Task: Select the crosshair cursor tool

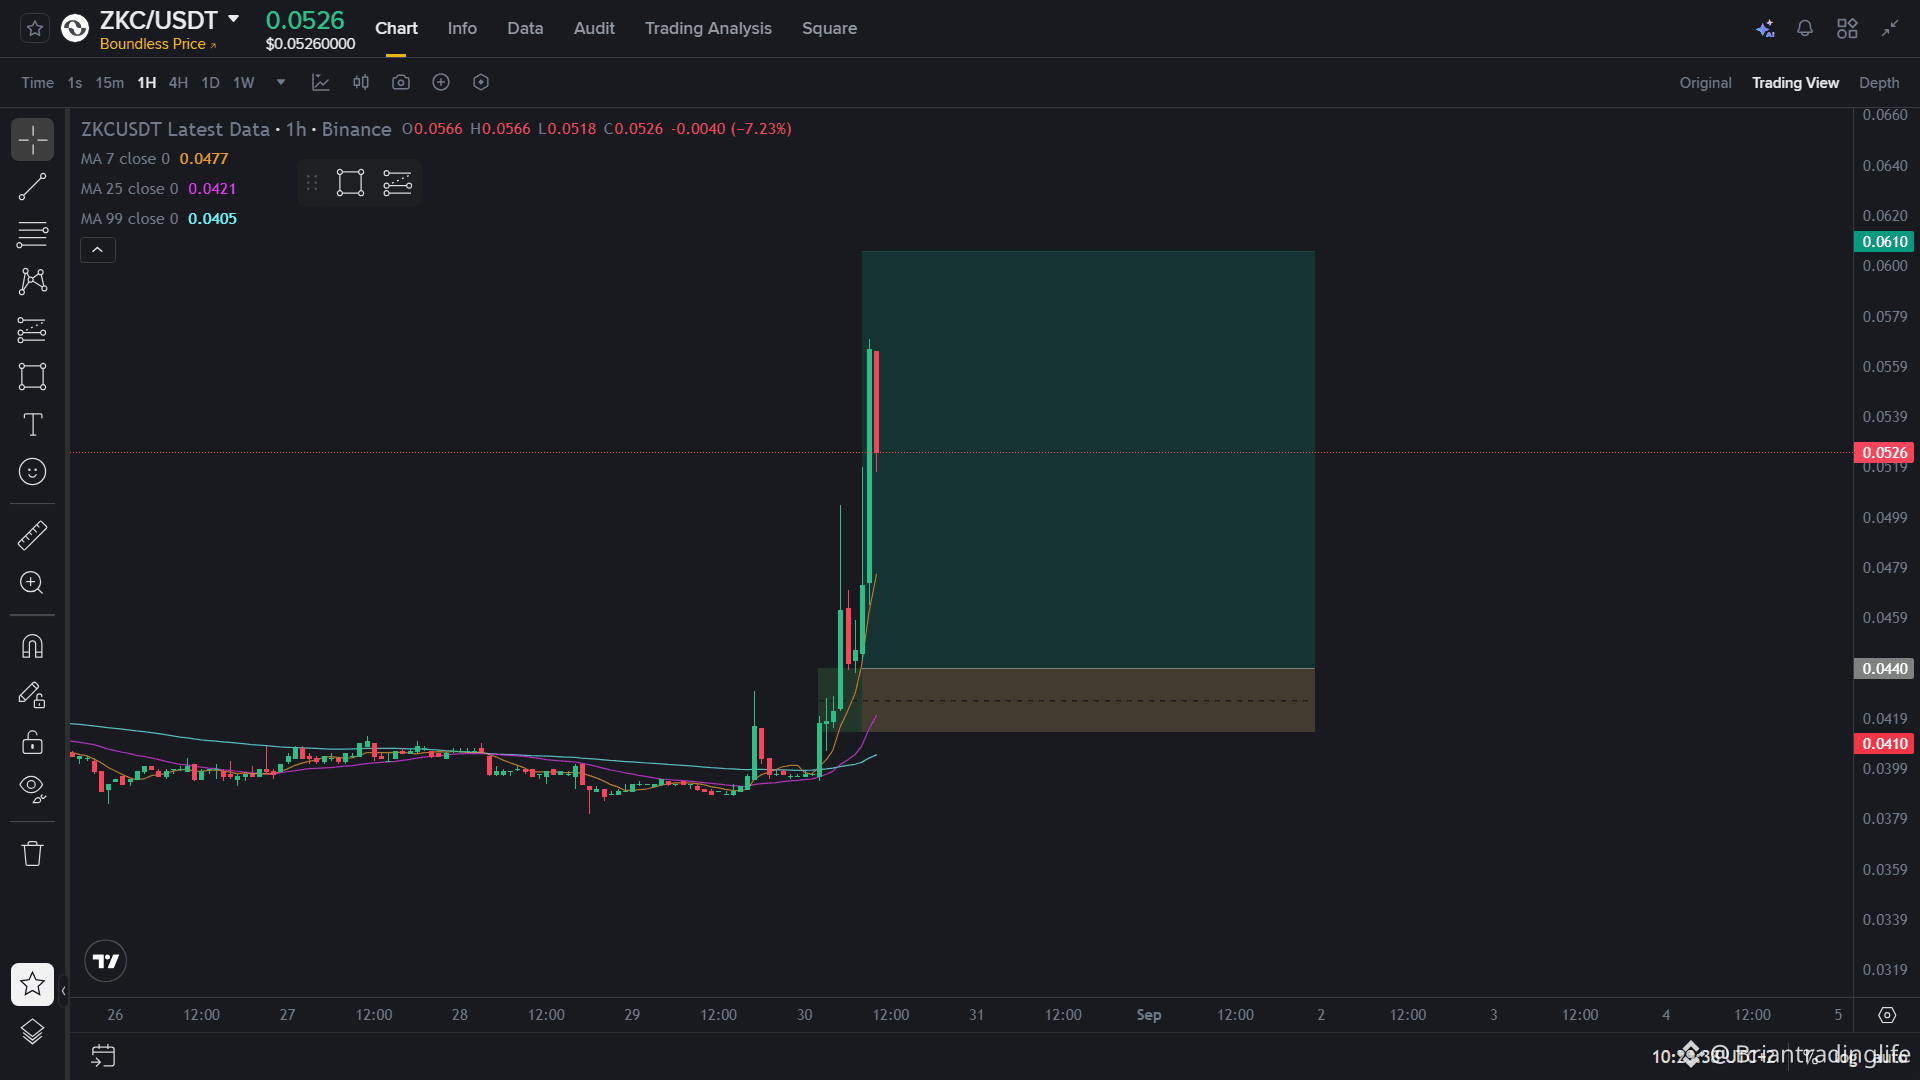Action: tap(32, 140)
